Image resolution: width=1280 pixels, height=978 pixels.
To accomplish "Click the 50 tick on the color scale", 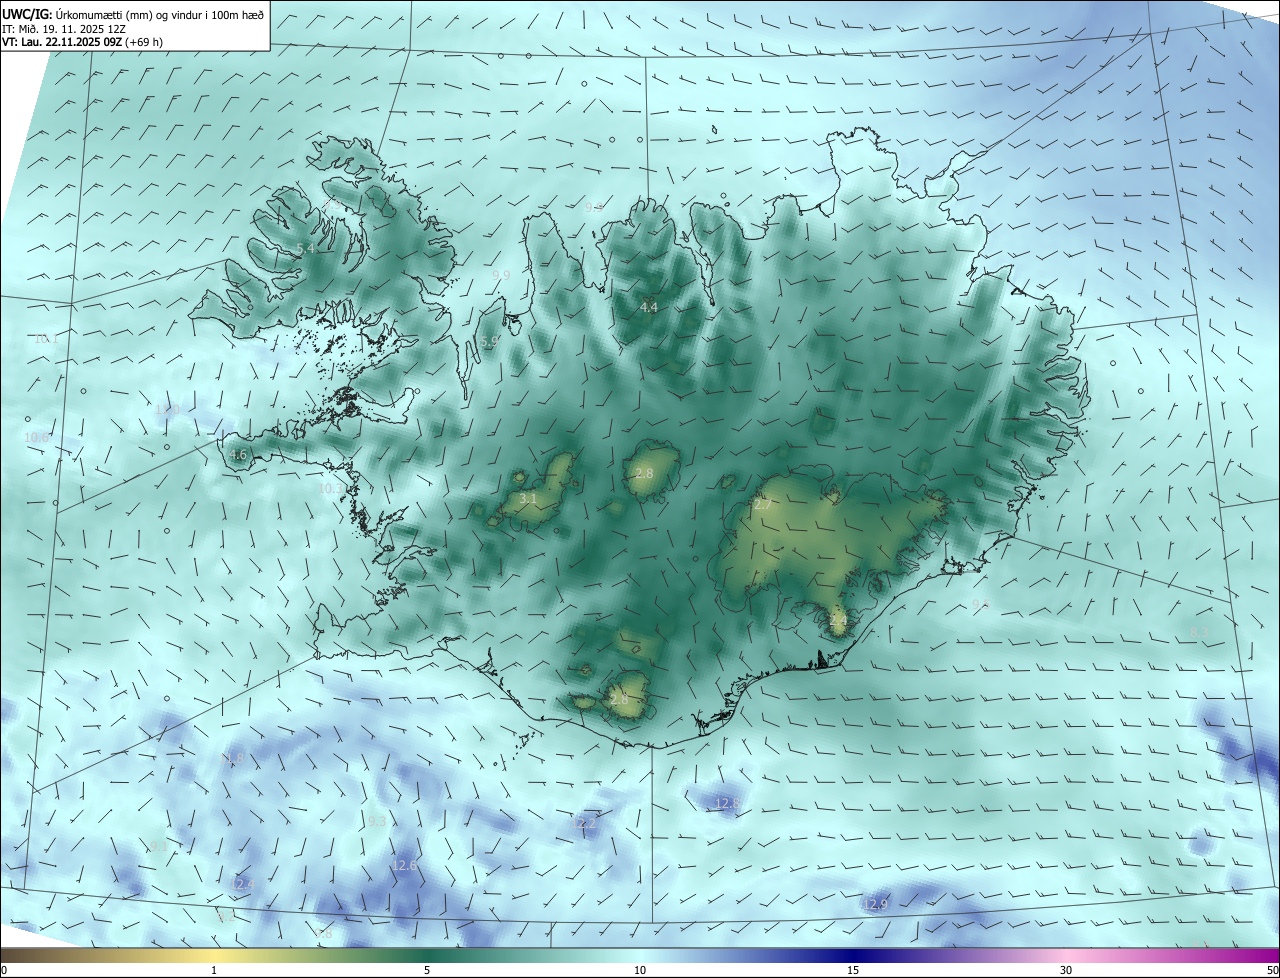I will pyautogui.click(x=1272, y=970).
